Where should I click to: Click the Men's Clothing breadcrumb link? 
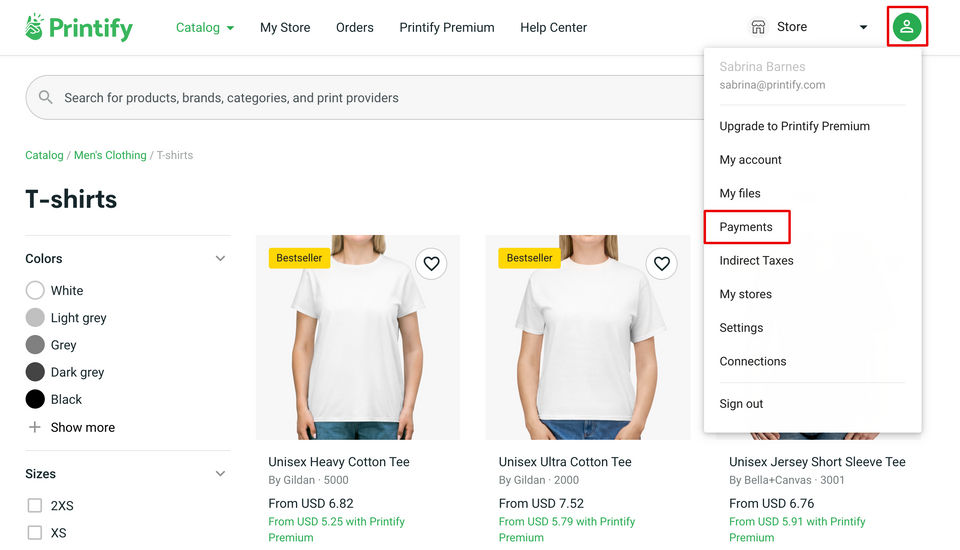pyautogui.click(x=110, y=155)
